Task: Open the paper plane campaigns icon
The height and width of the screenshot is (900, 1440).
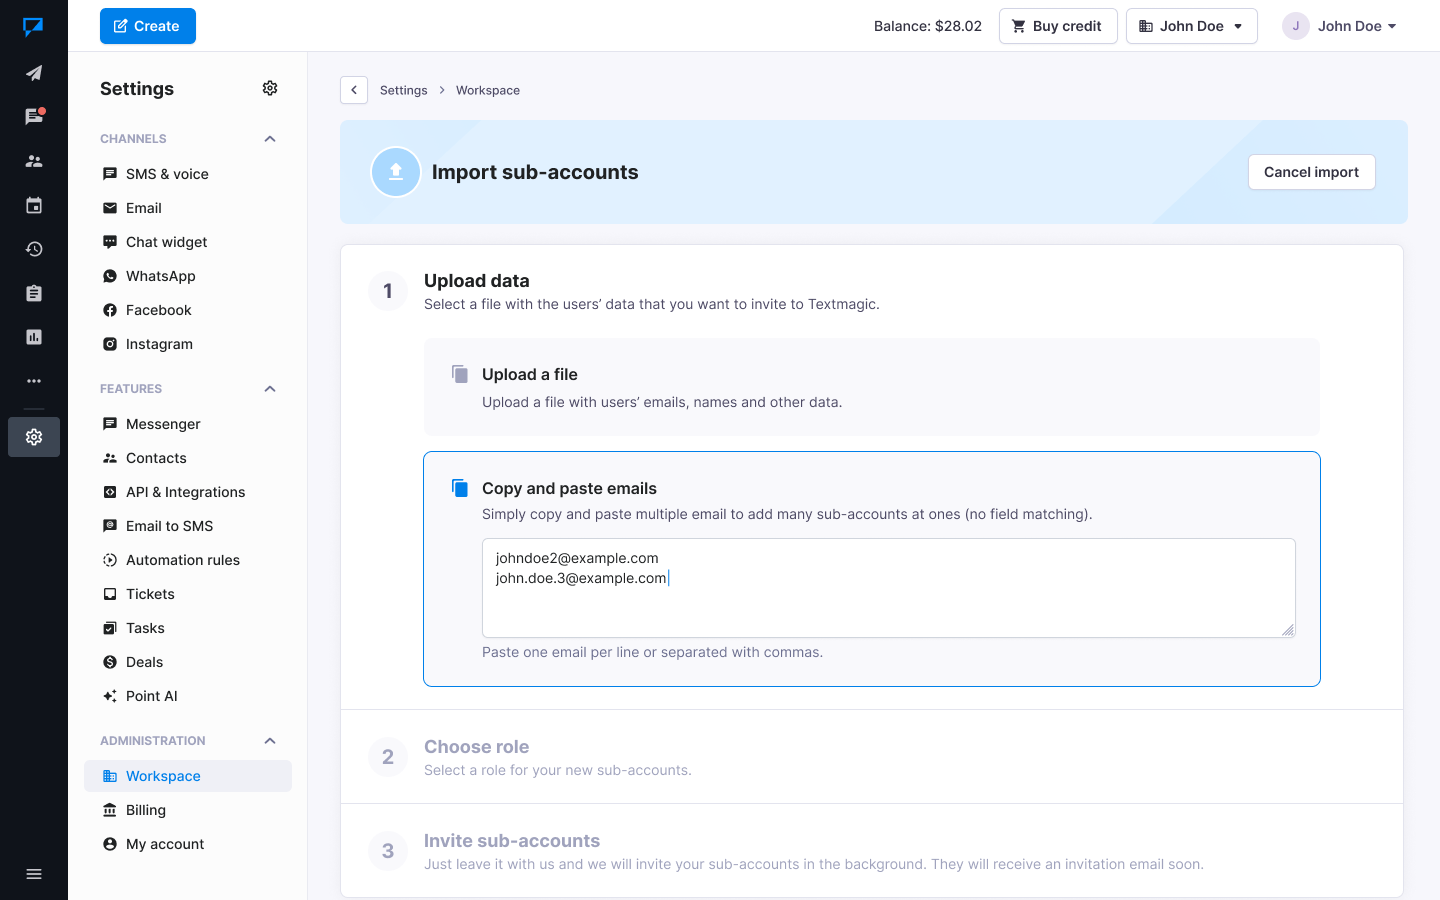Action: click(34, 72)
